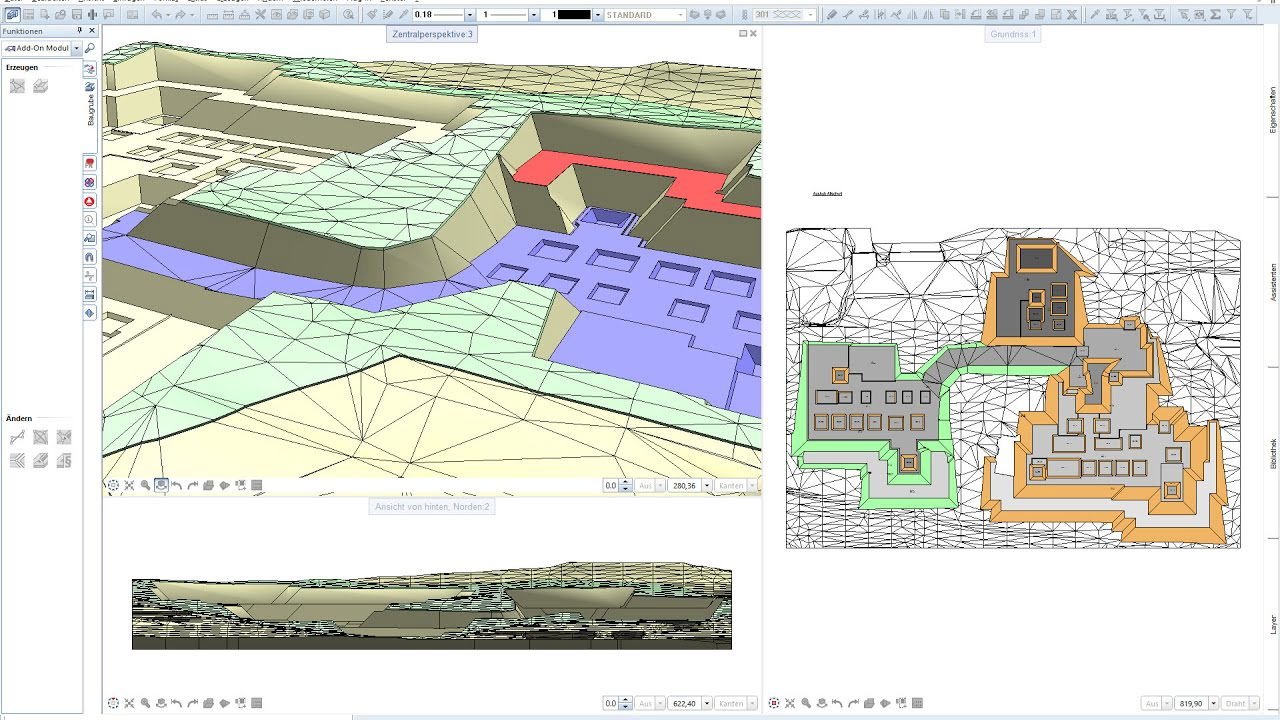Screen dimensions: 1280x720
Task: Open the 819,90 scale dropdown in Grundriss view
Action: coord(1214,704)
